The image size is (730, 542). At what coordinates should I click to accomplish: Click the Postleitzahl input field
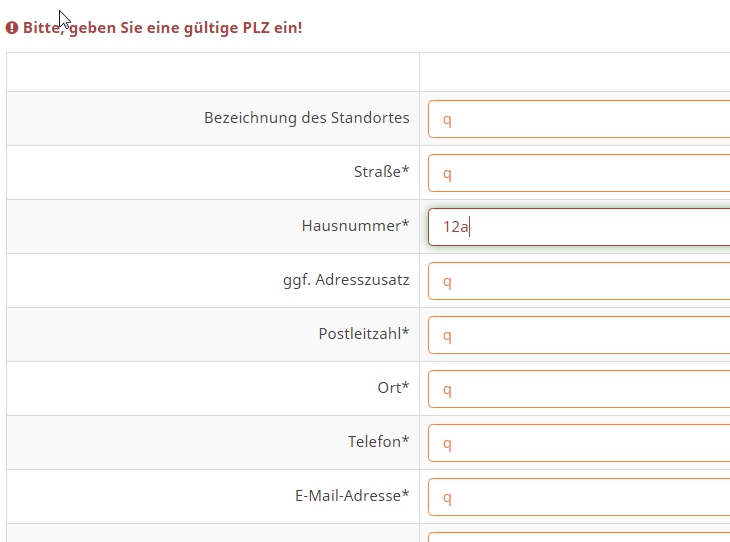579,335
